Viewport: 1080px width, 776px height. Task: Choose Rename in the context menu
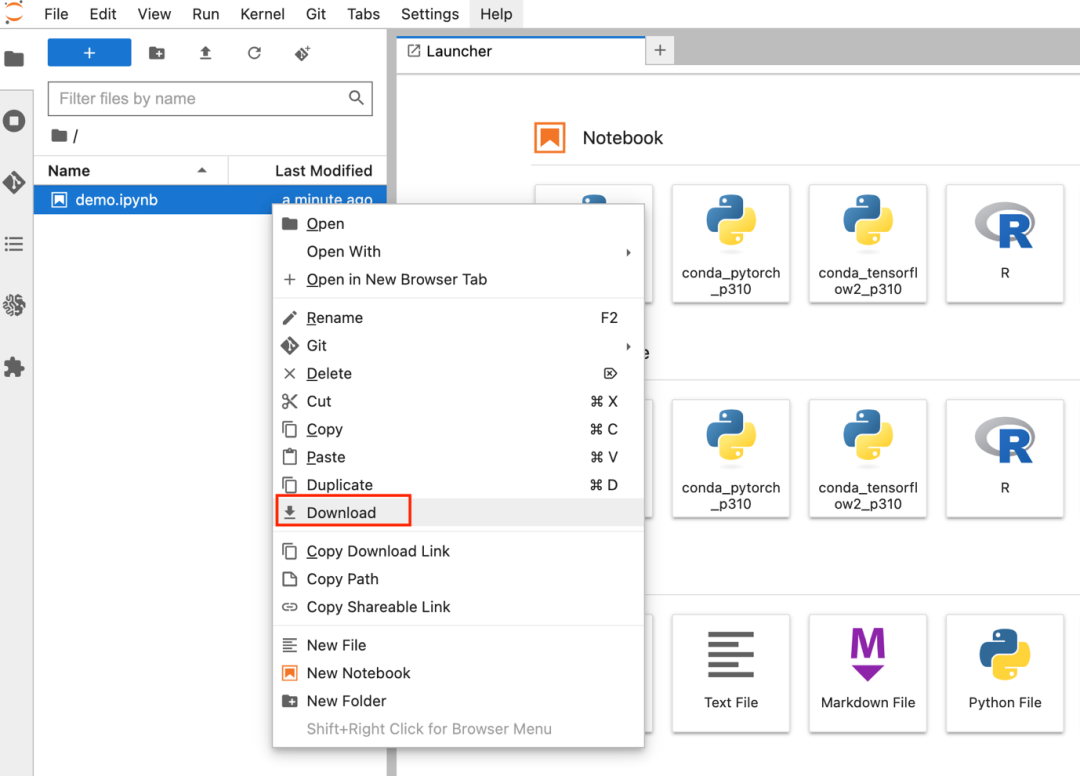click(x=459, y=317)
